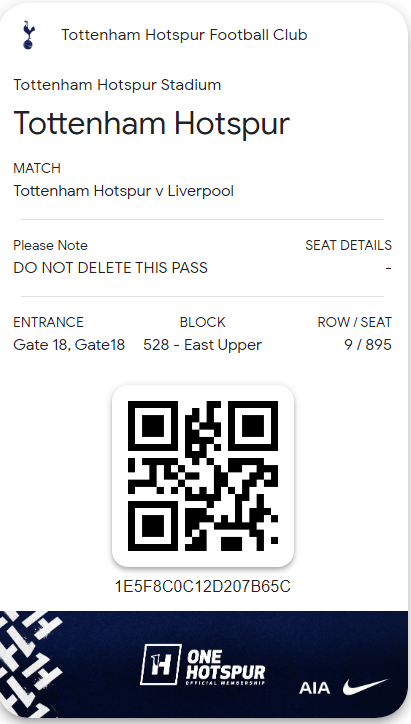This screenshot has width=411, height=724.
Task: Click the MATCH field label
Action: tap(37, 168)
